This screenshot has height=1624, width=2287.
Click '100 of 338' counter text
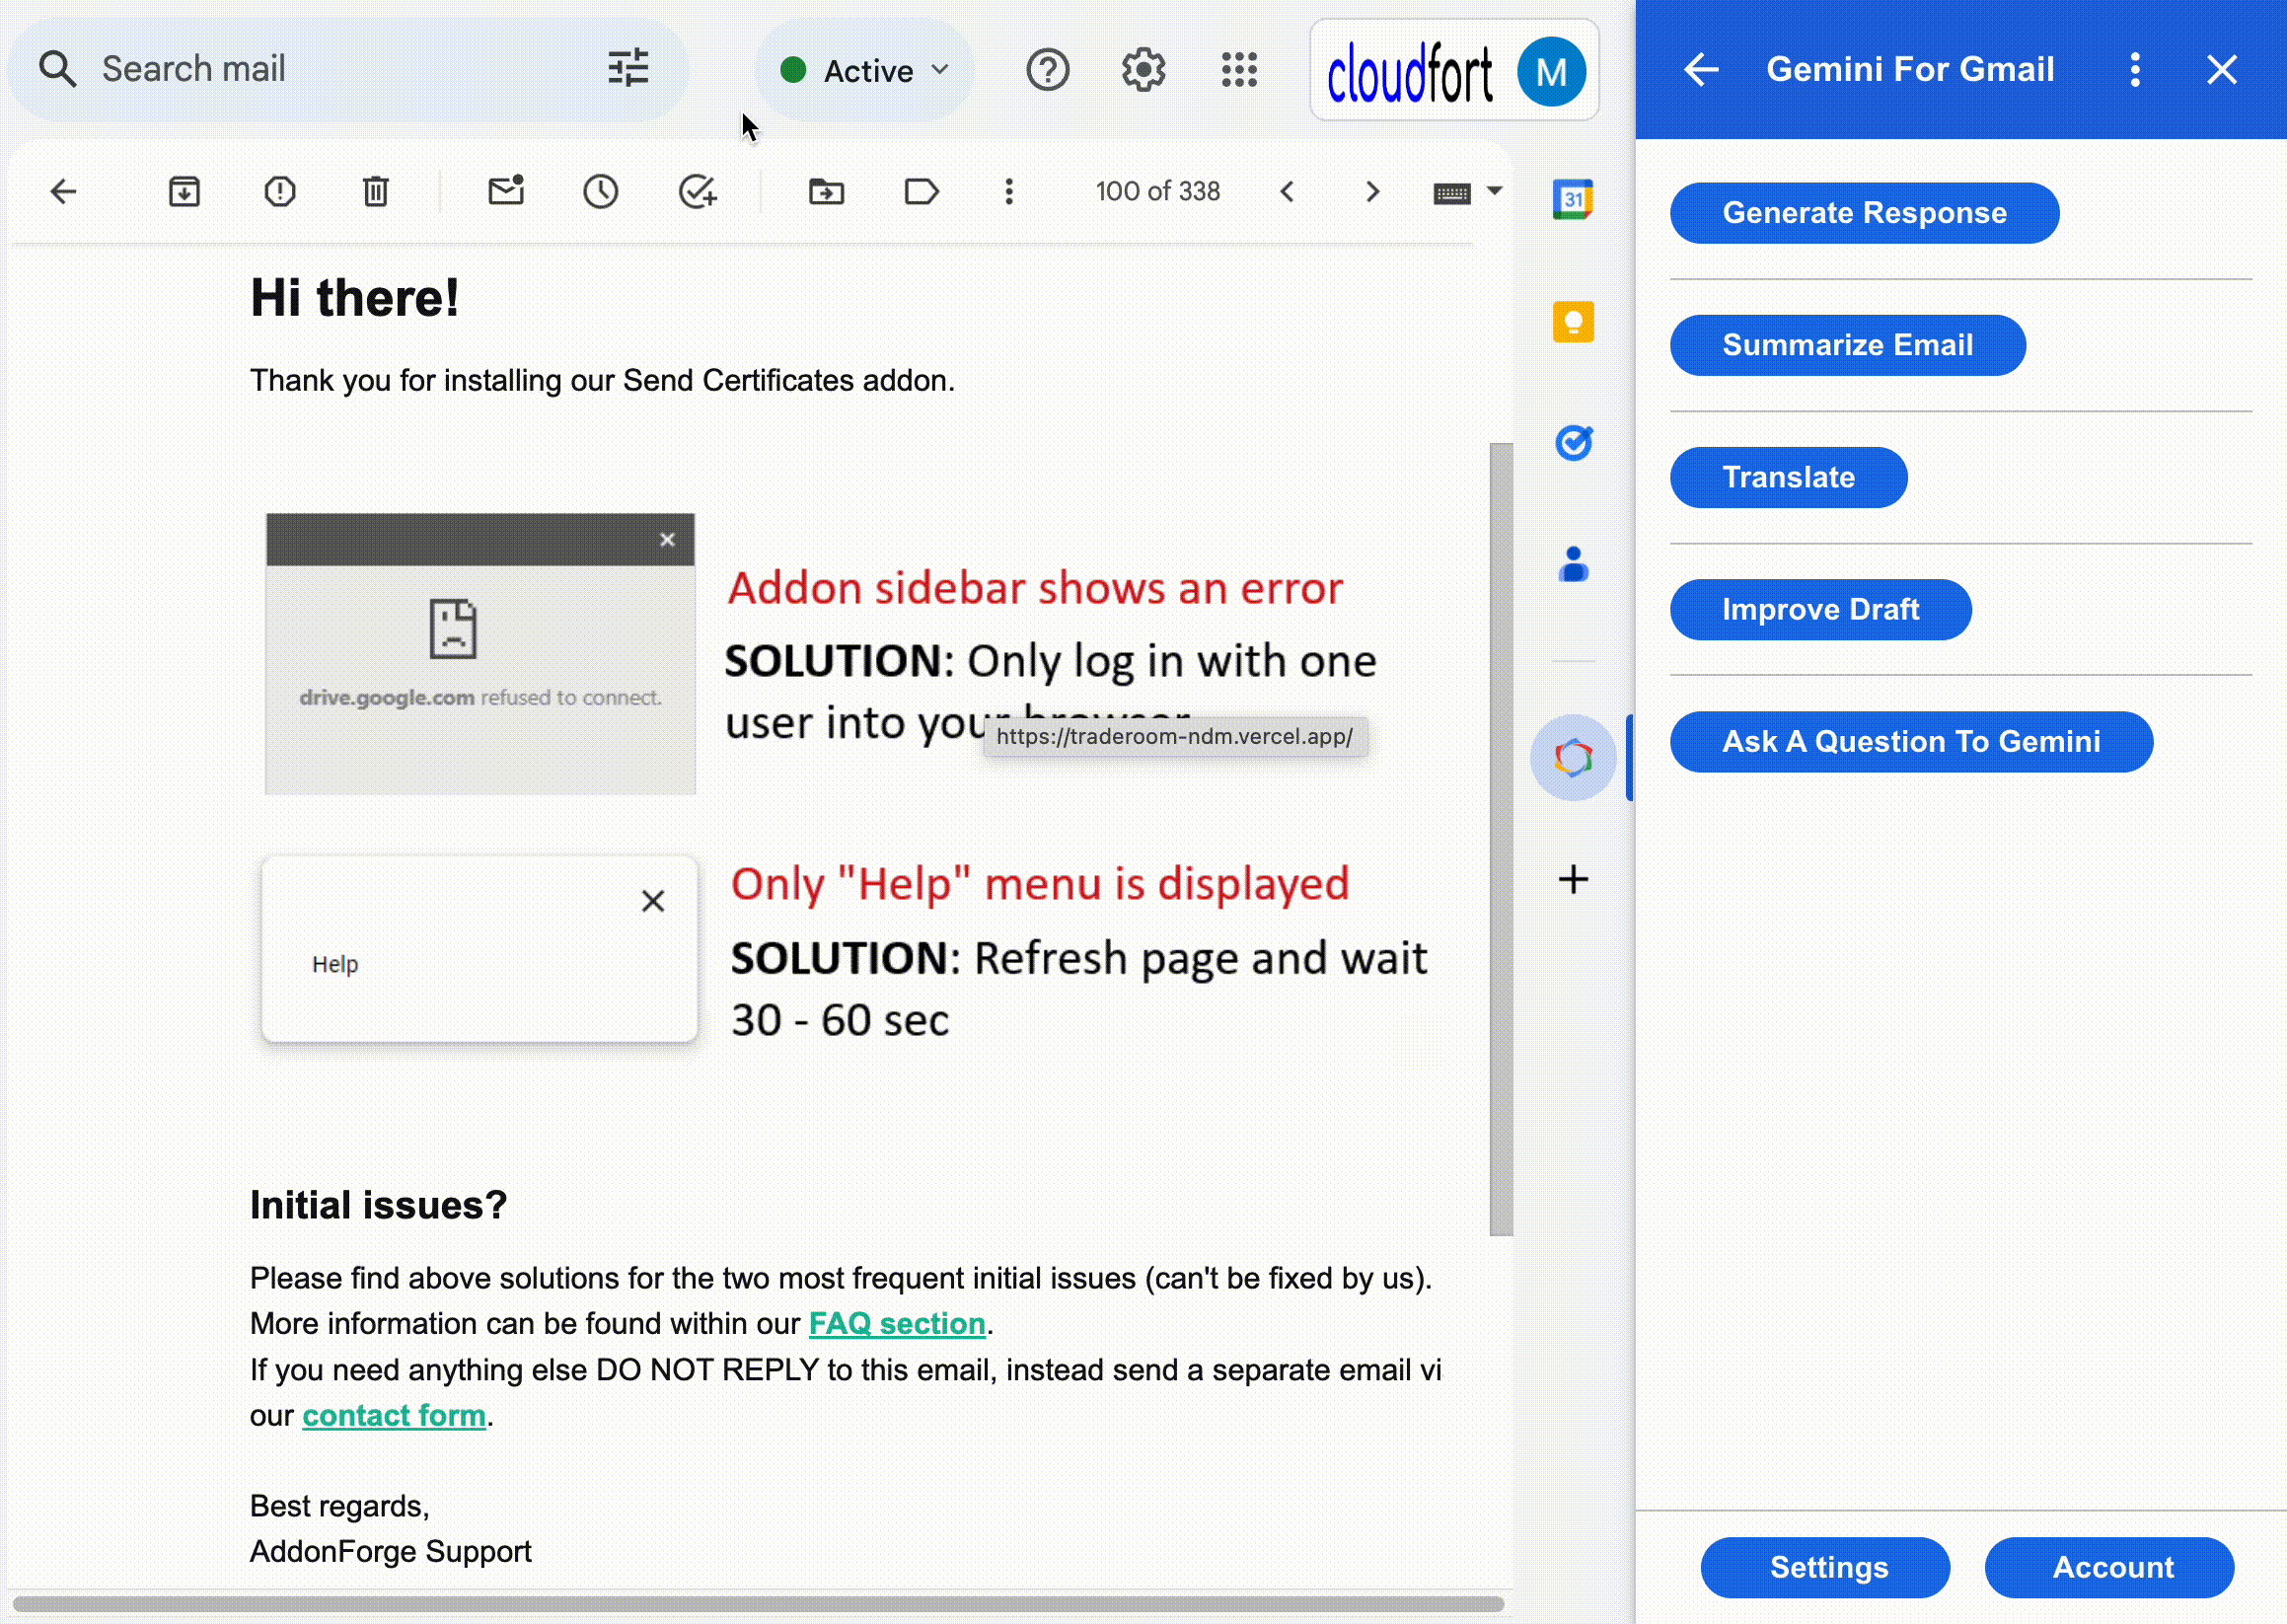coord(1157,191)
